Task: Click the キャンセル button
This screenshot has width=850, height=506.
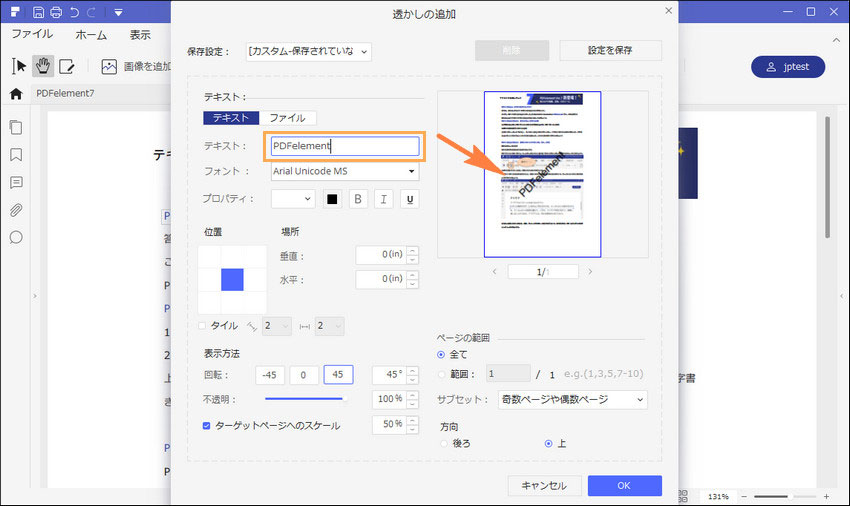Action: tap(544, 486)
